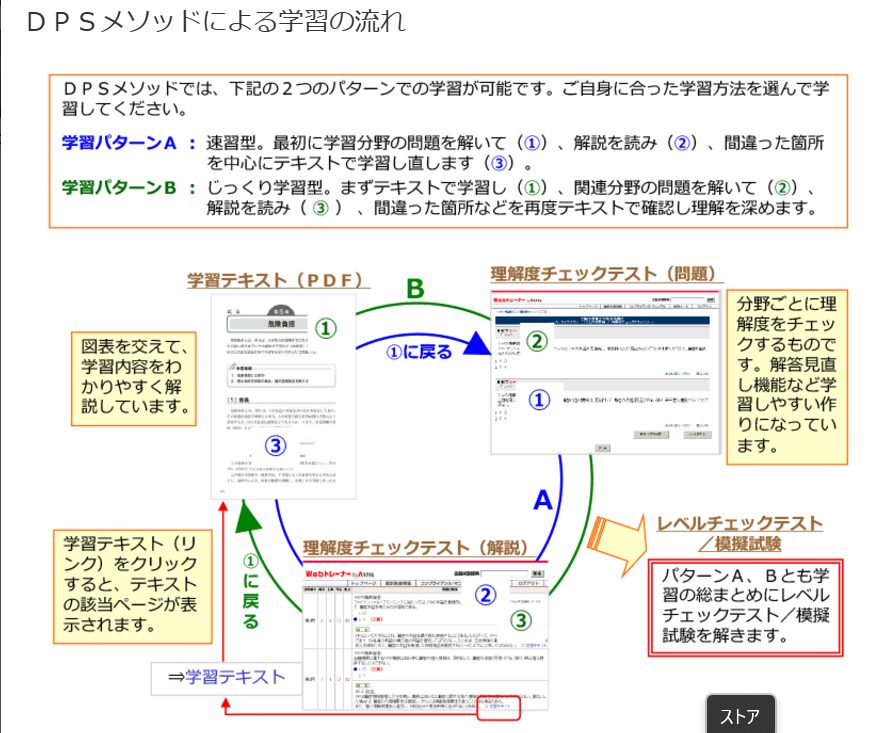
Task: Click the large blue A pattern letter
Action: (x=542, y=500)
